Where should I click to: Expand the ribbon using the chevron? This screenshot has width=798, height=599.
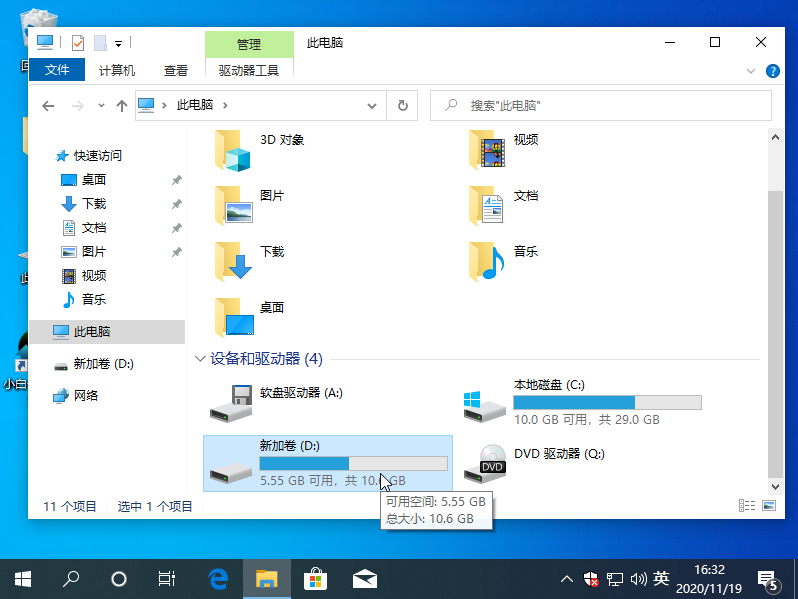coord(752,71)
